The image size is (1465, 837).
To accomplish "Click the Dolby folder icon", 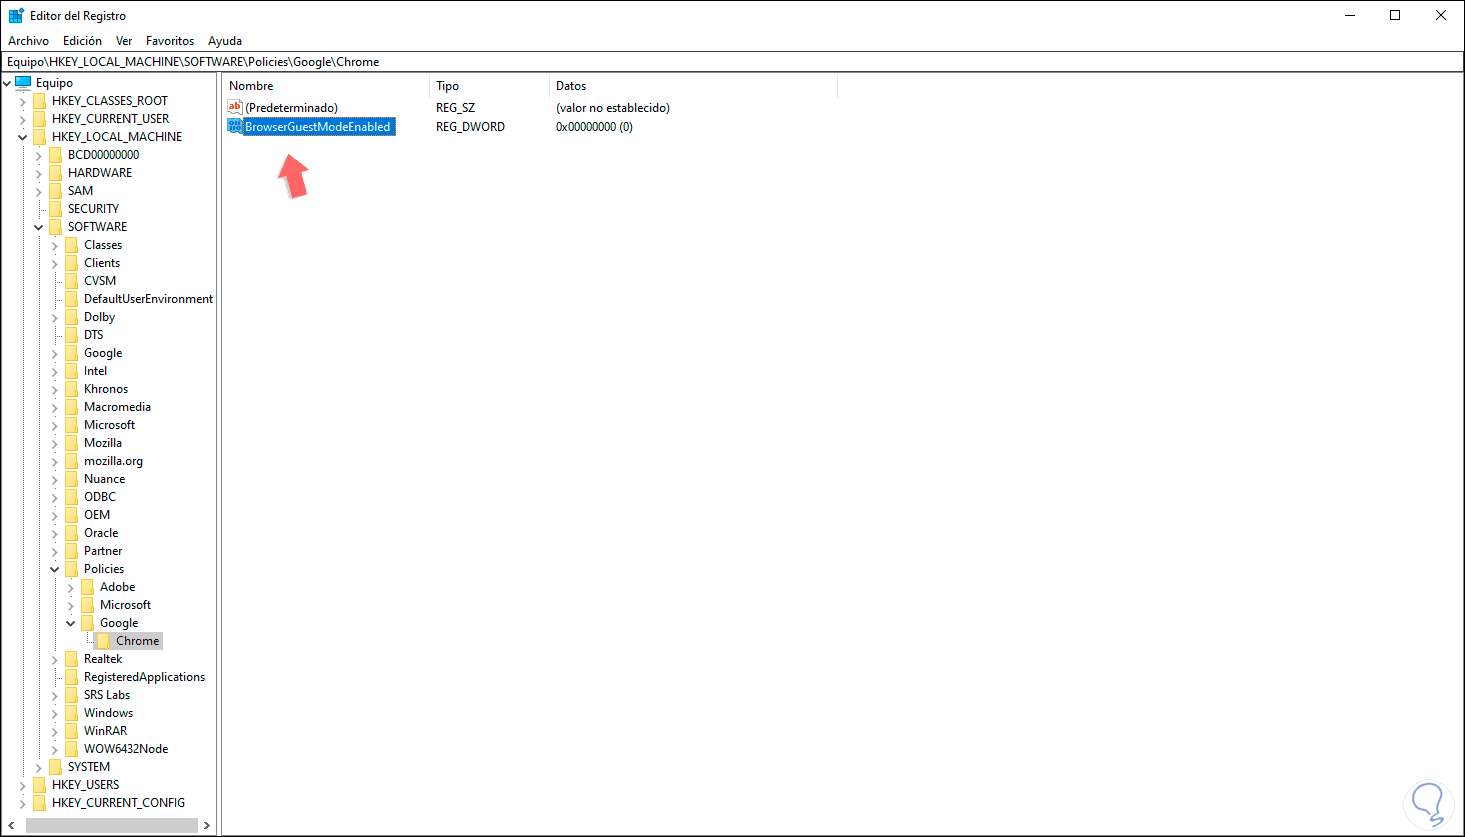I will coord(71,317).
